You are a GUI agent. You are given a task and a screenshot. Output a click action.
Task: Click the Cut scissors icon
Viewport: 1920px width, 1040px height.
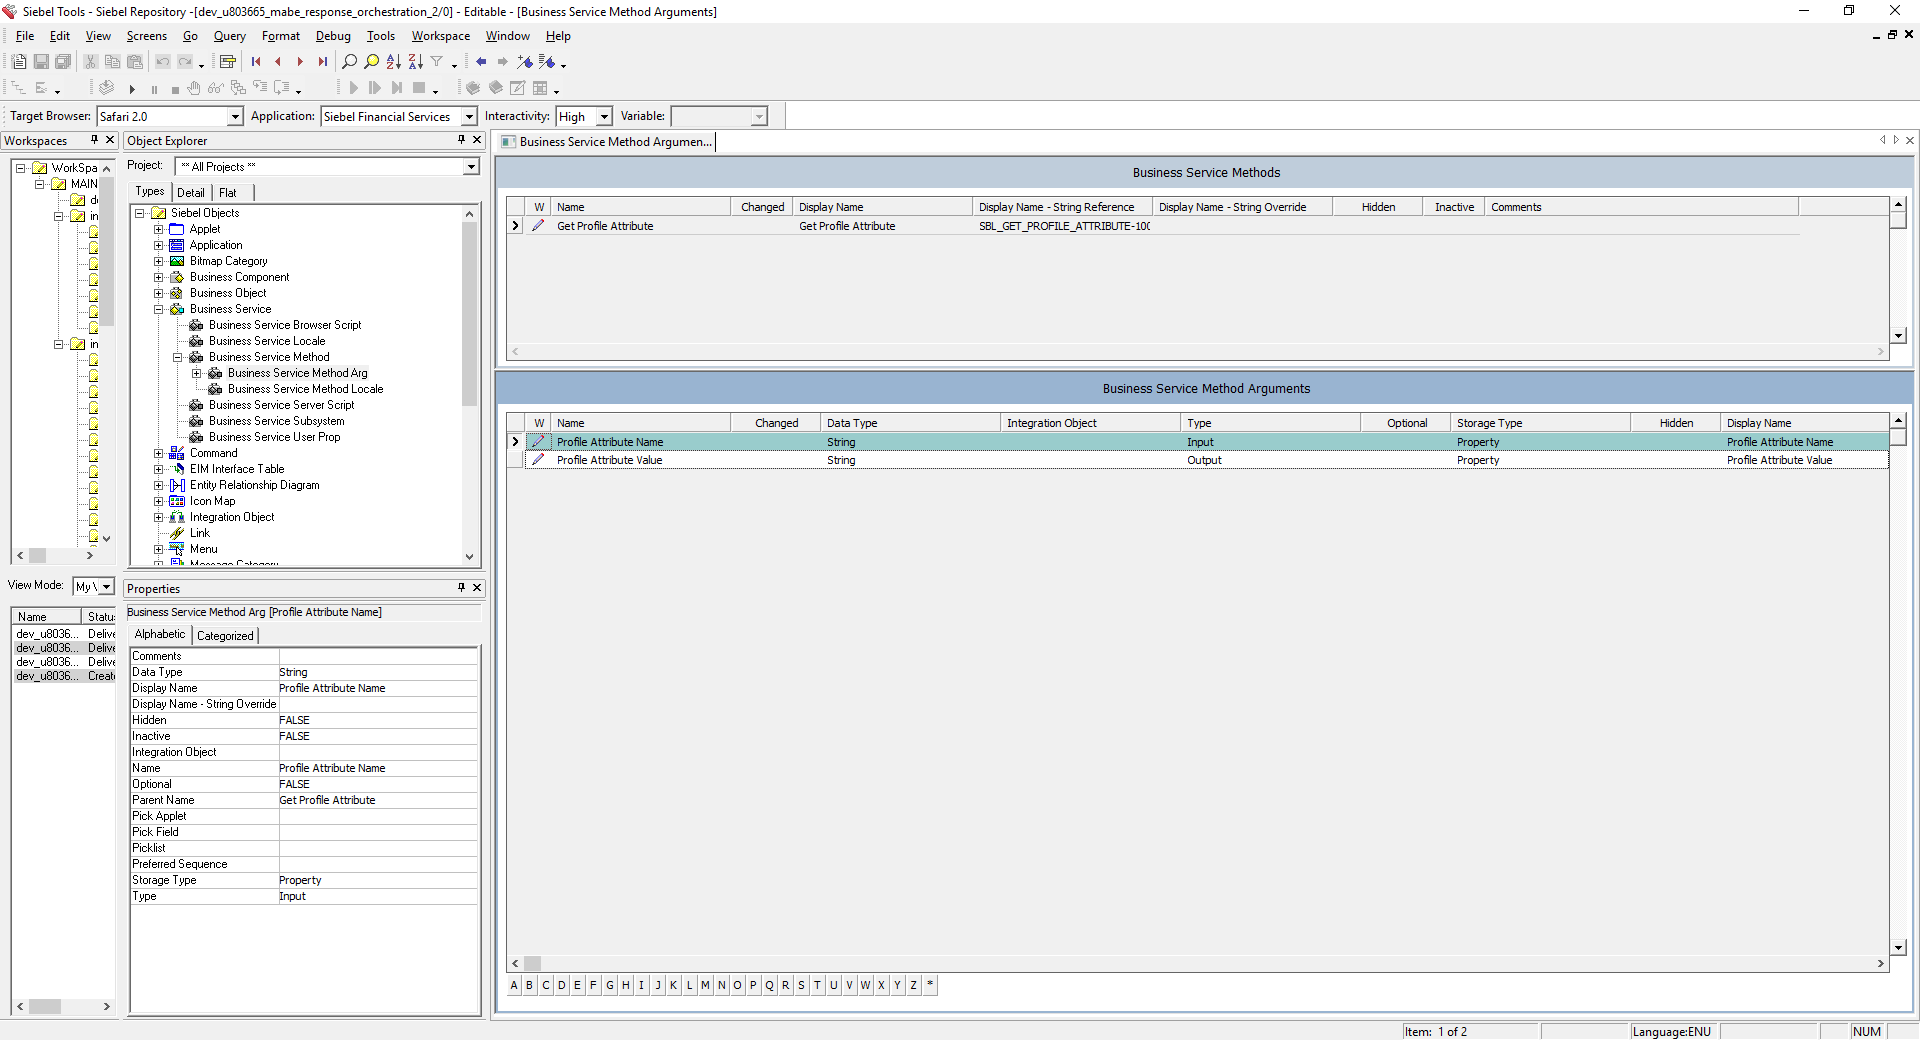click(91, 62)
